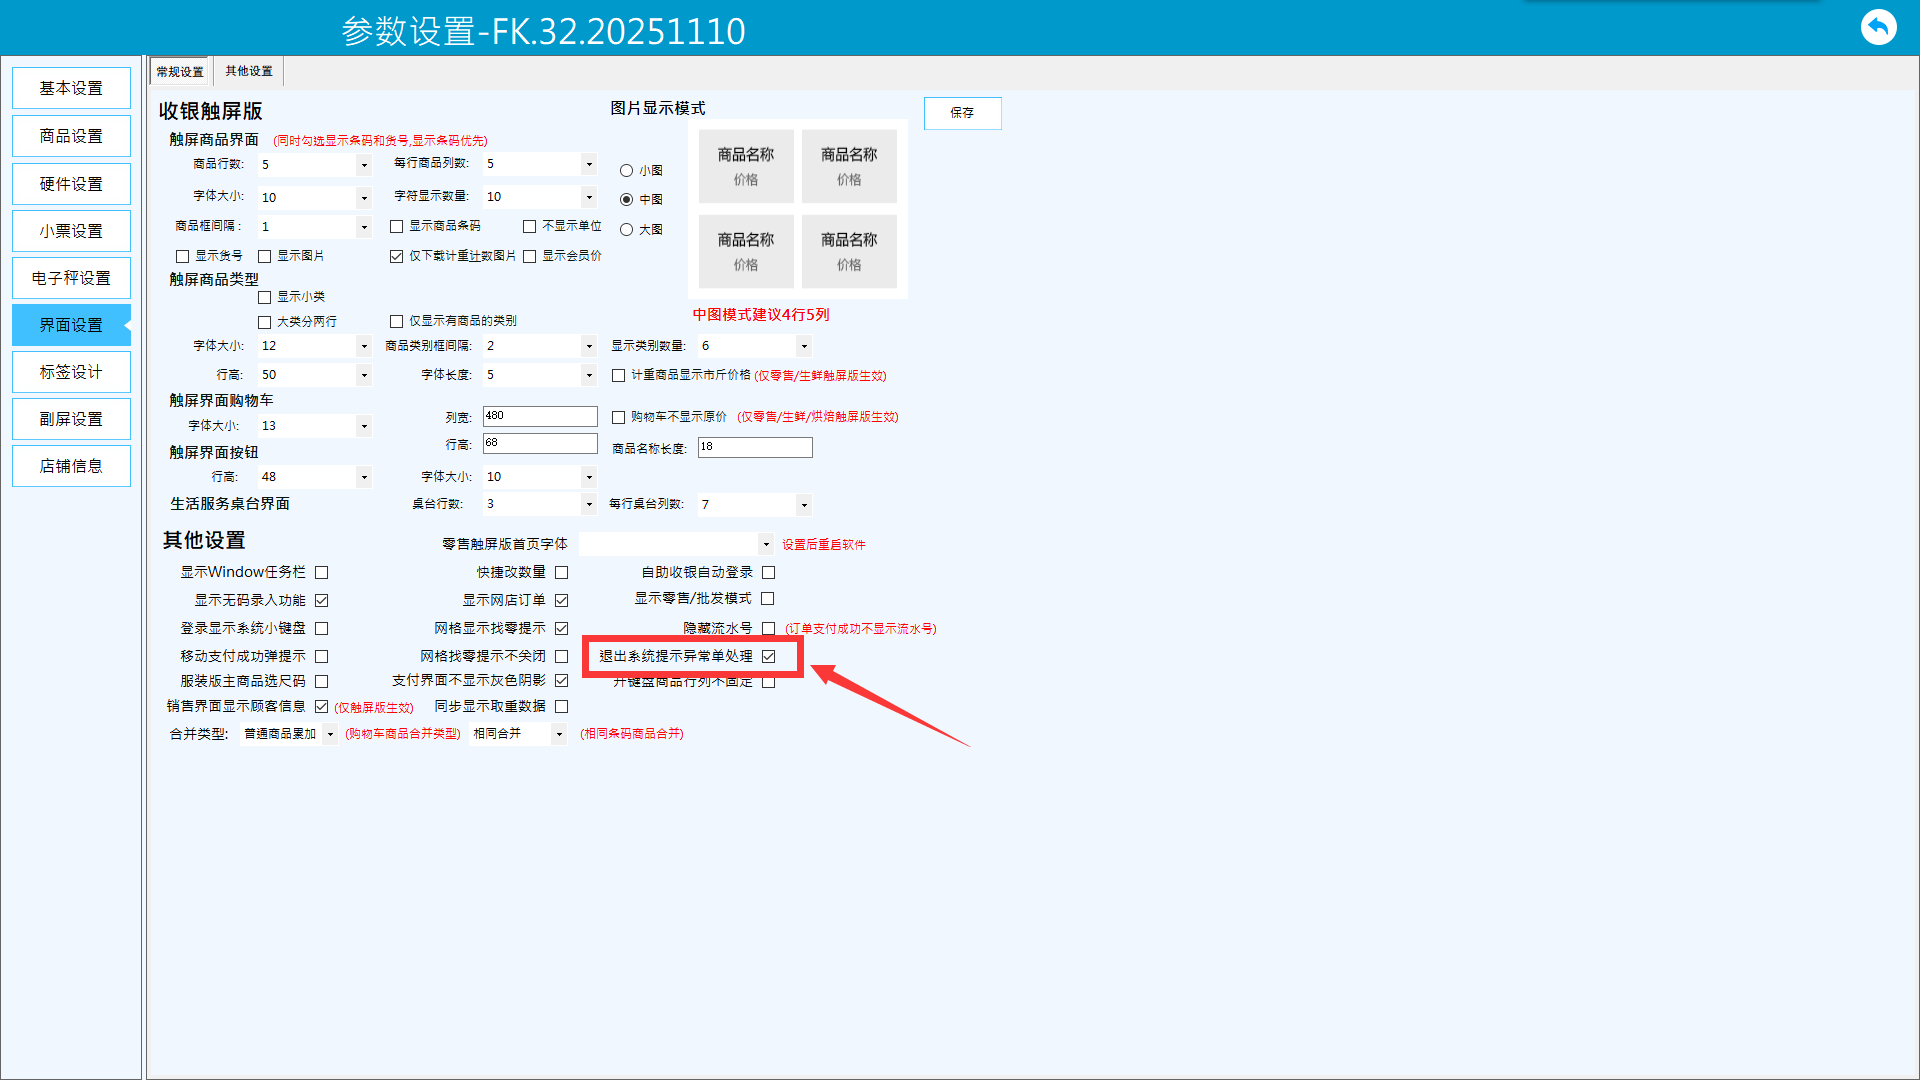Choose the 小图 image display mode
1920x1080 pixels.
[x=626, y=171]
